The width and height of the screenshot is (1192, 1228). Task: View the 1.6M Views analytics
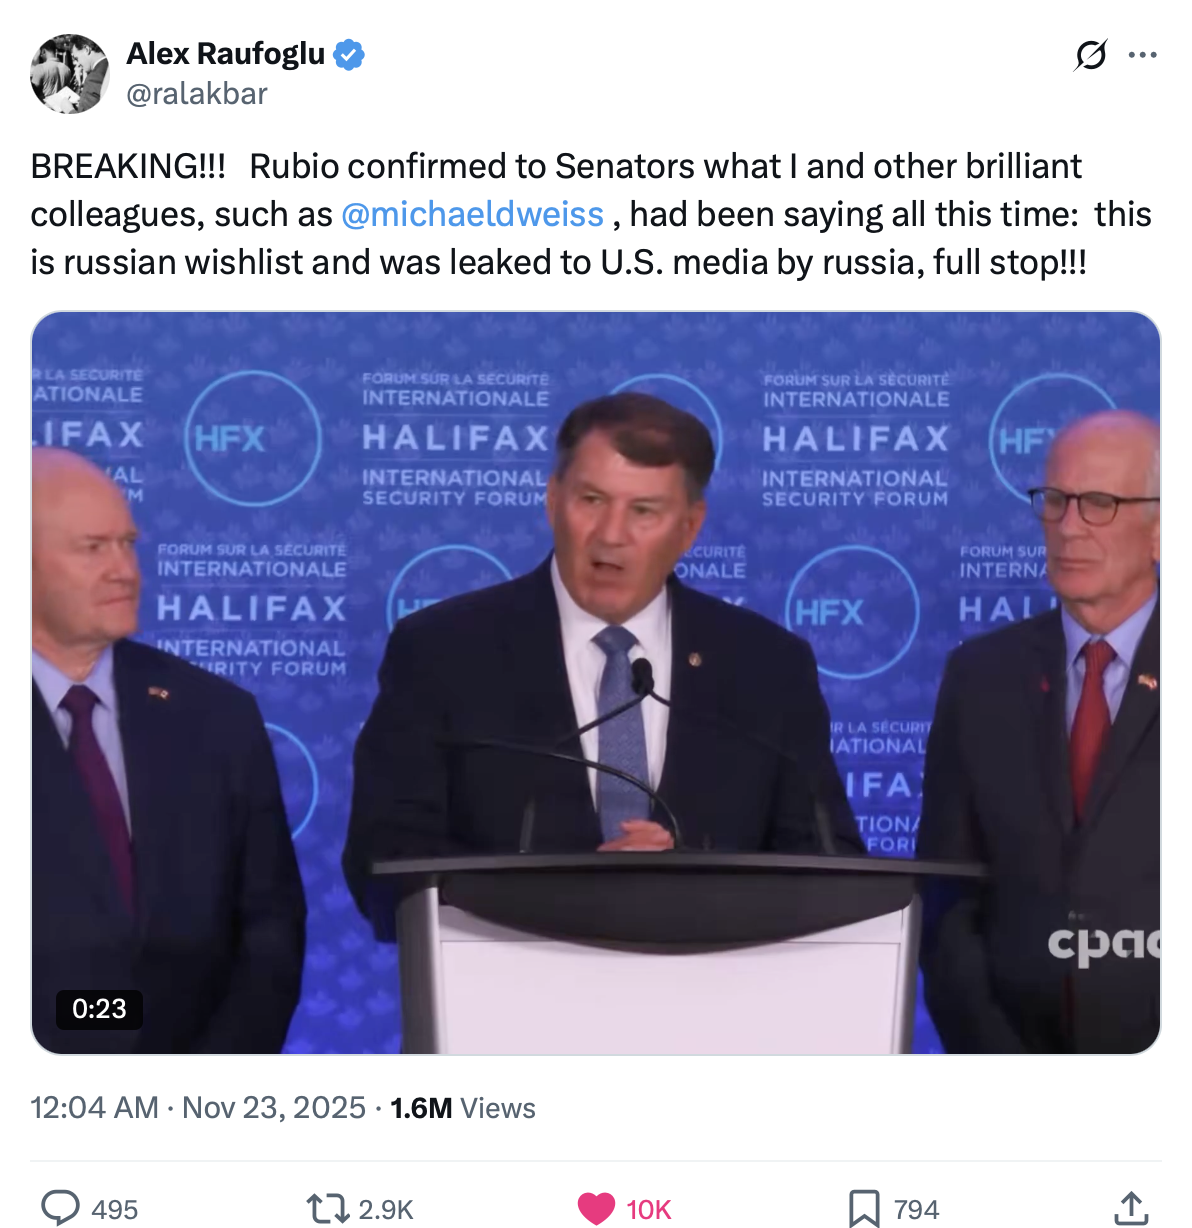tap(463, 1108)
